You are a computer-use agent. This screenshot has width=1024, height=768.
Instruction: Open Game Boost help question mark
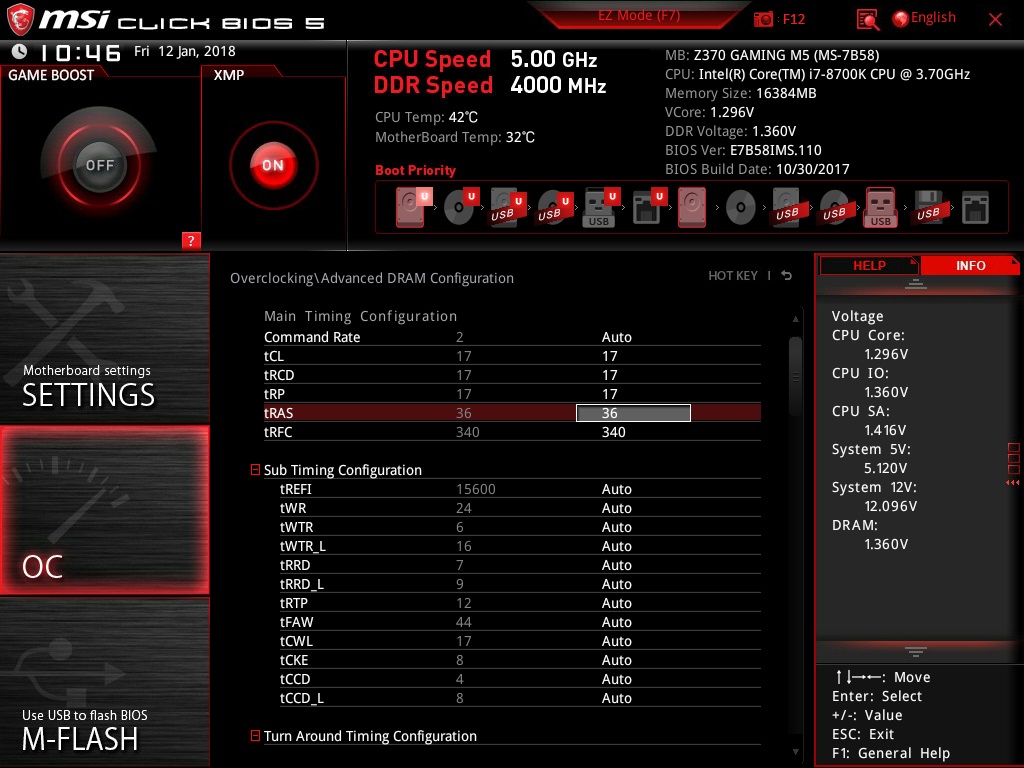point(191,240)
